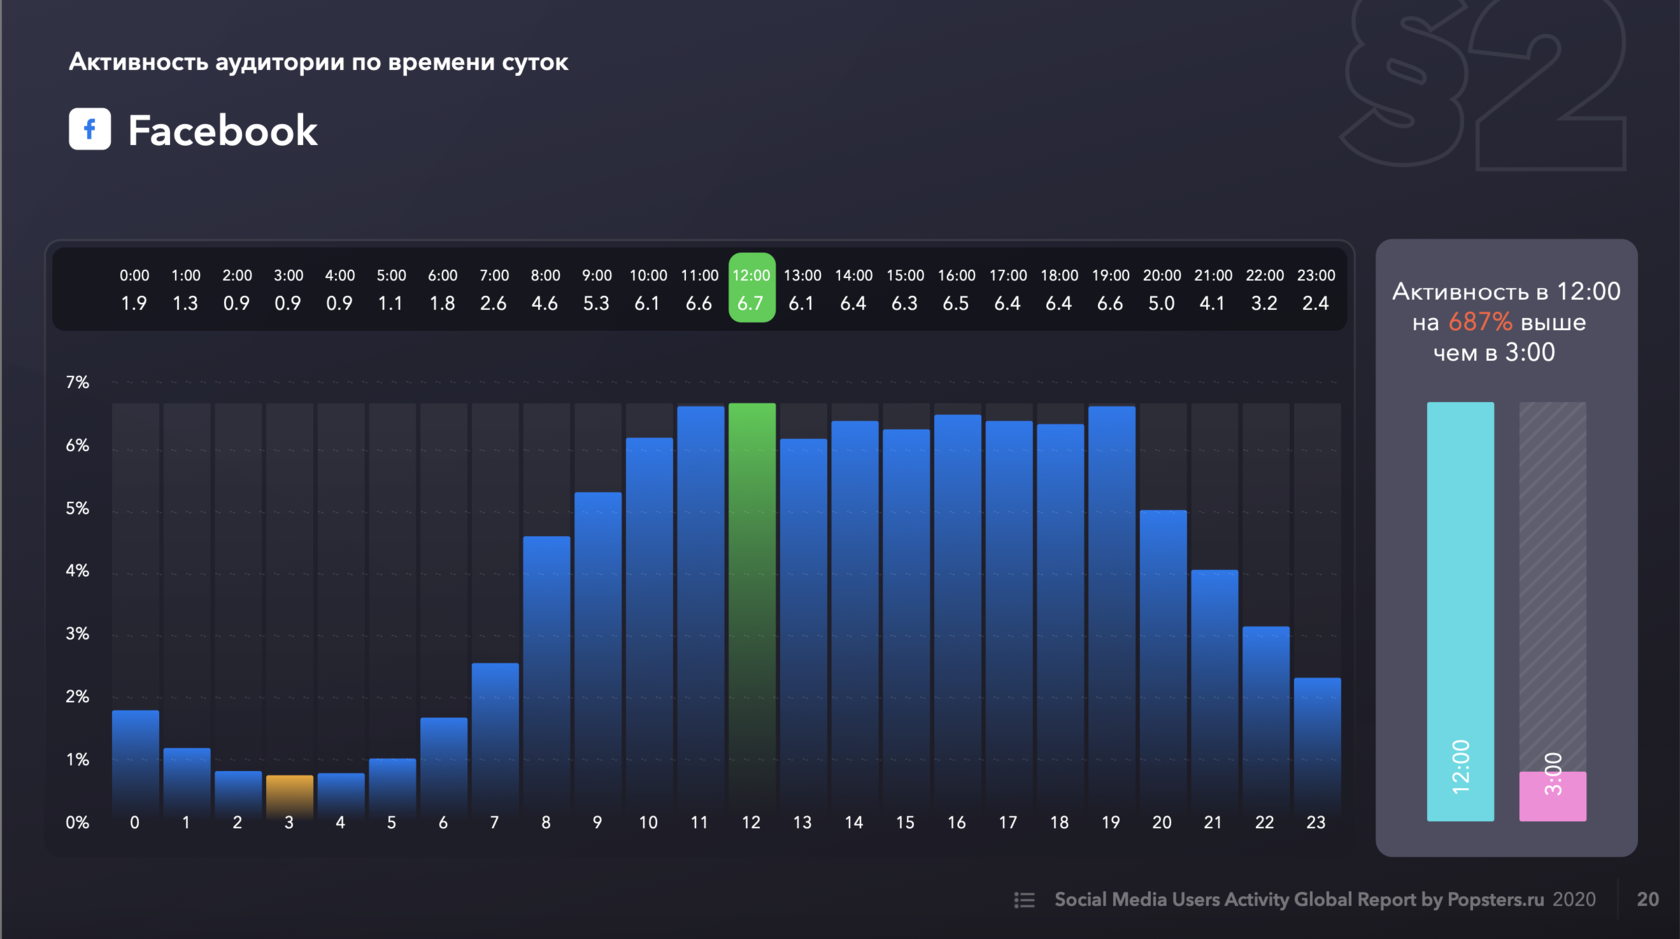Click the 5:00 header value 1.1

pyautogui.click(x=391, y=303)
